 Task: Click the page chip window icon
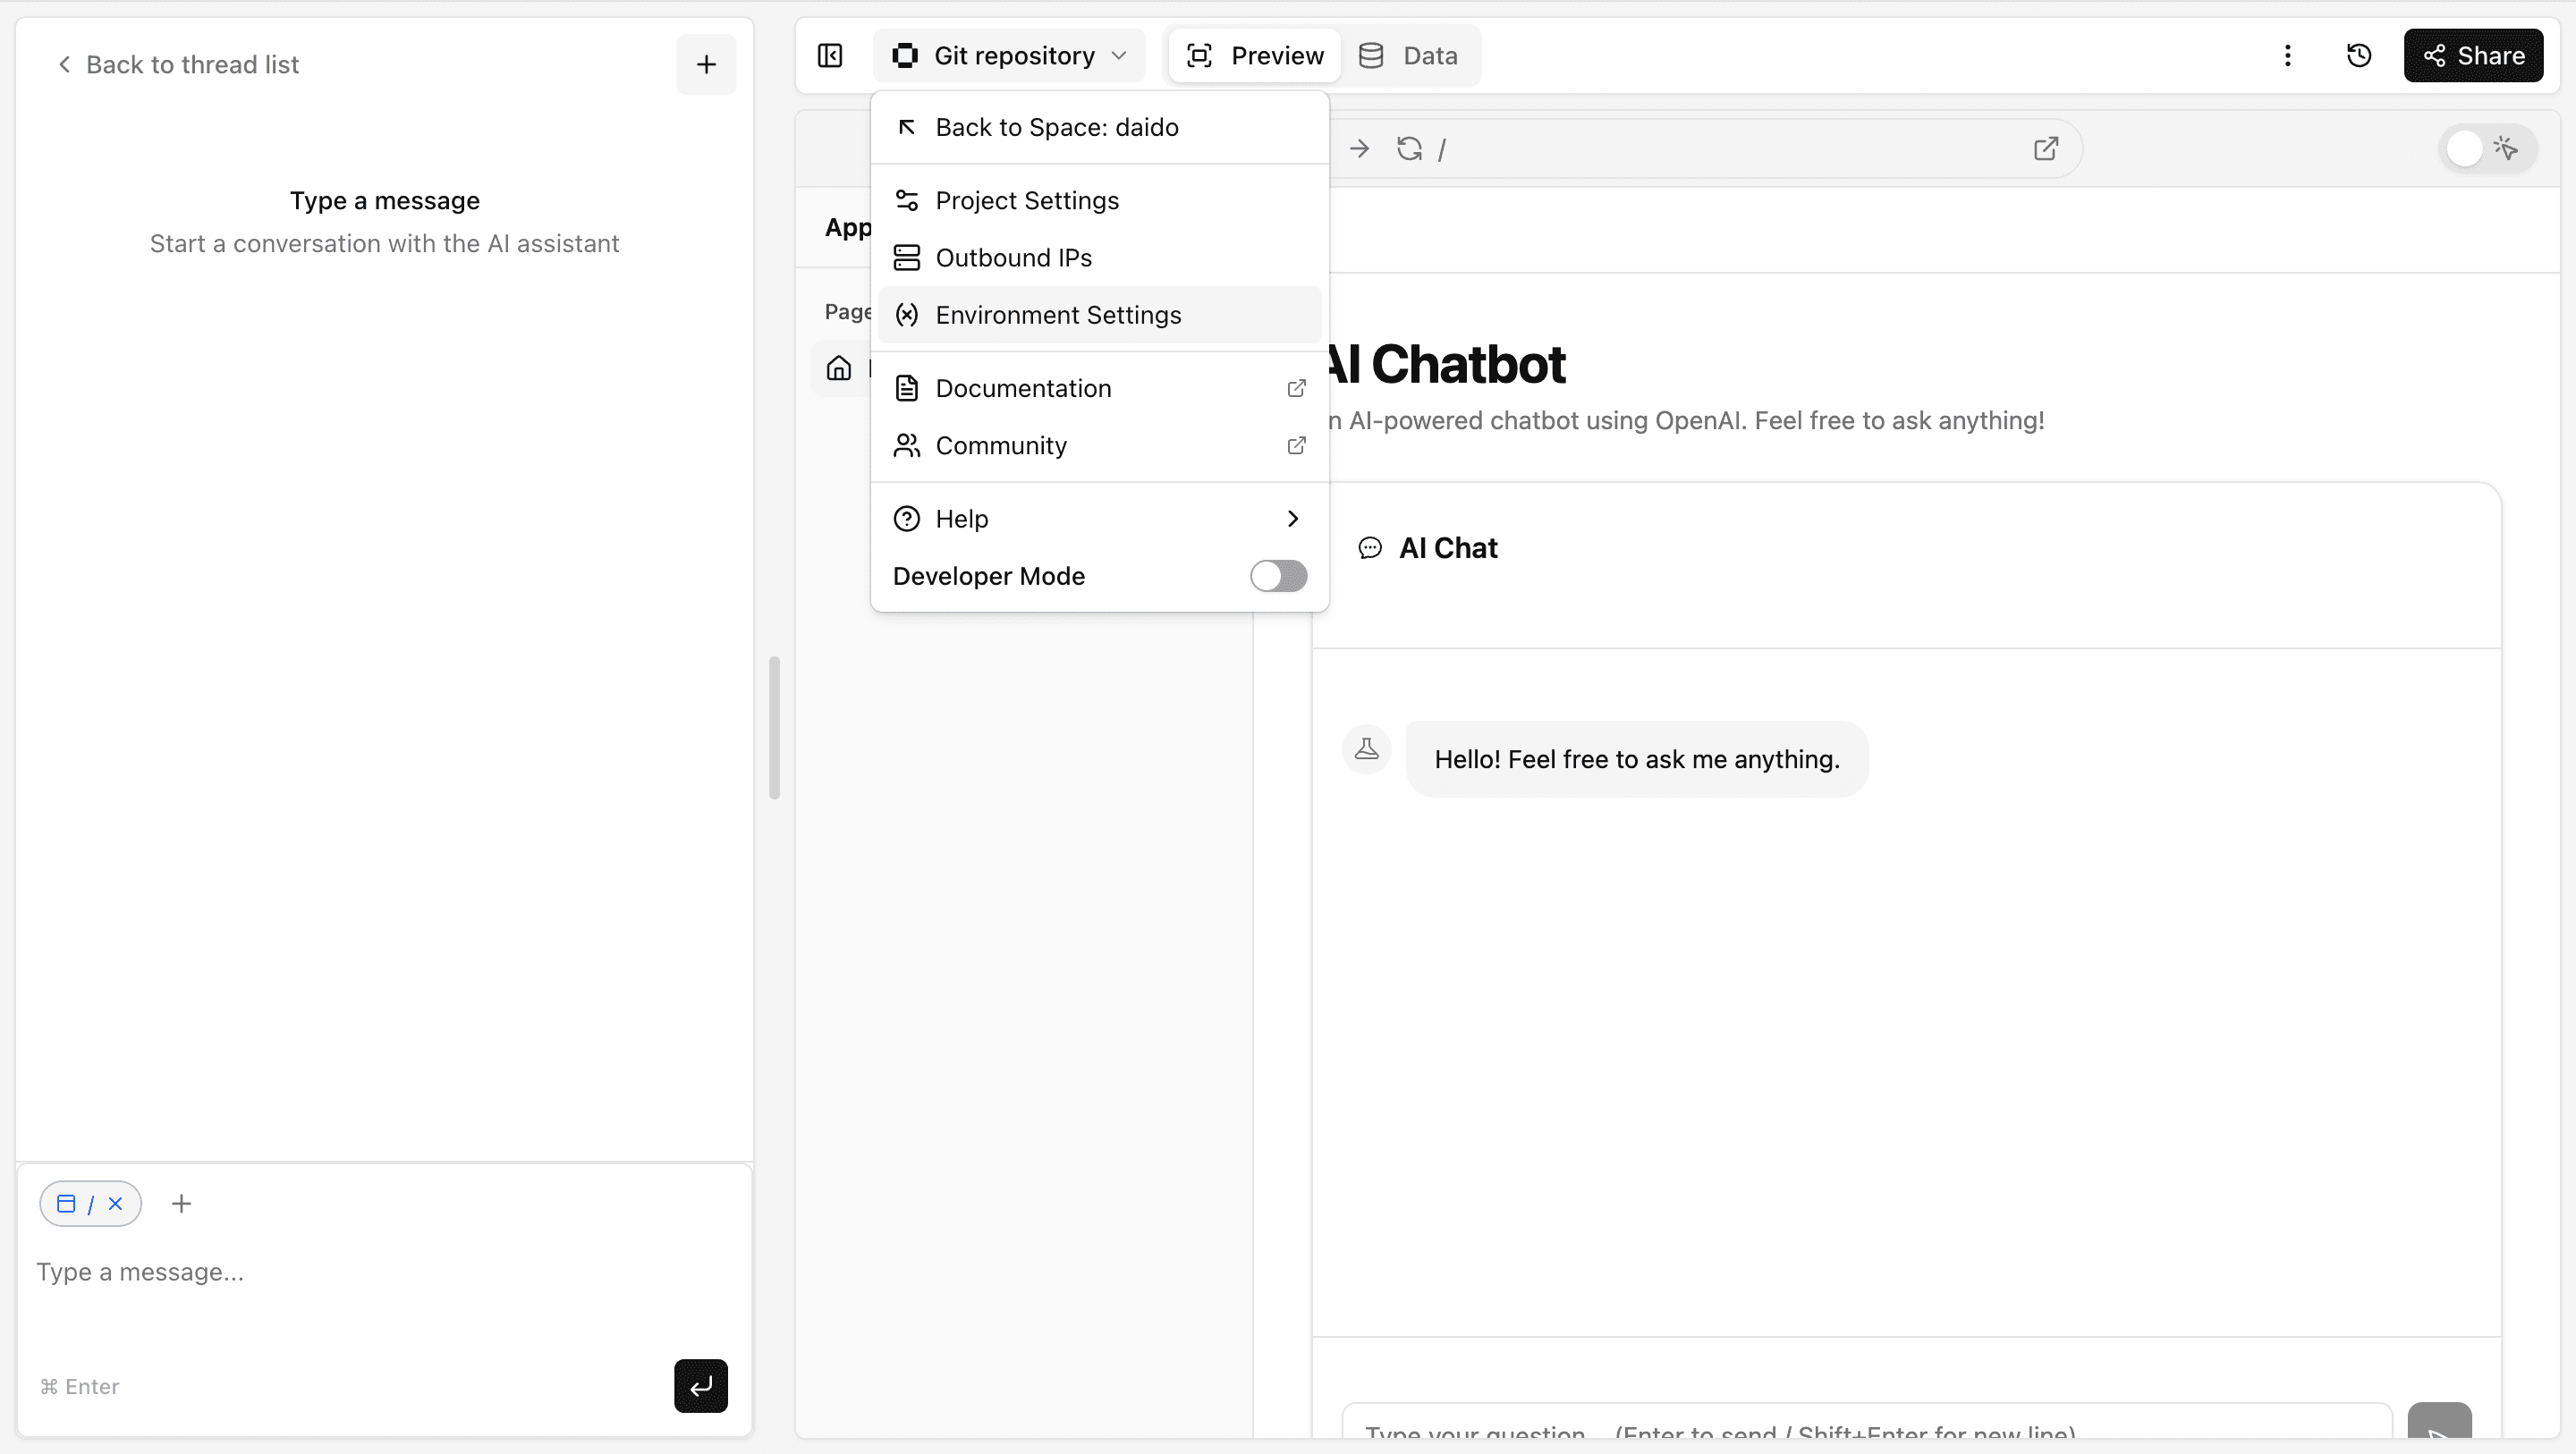(x=66, y=1203)
